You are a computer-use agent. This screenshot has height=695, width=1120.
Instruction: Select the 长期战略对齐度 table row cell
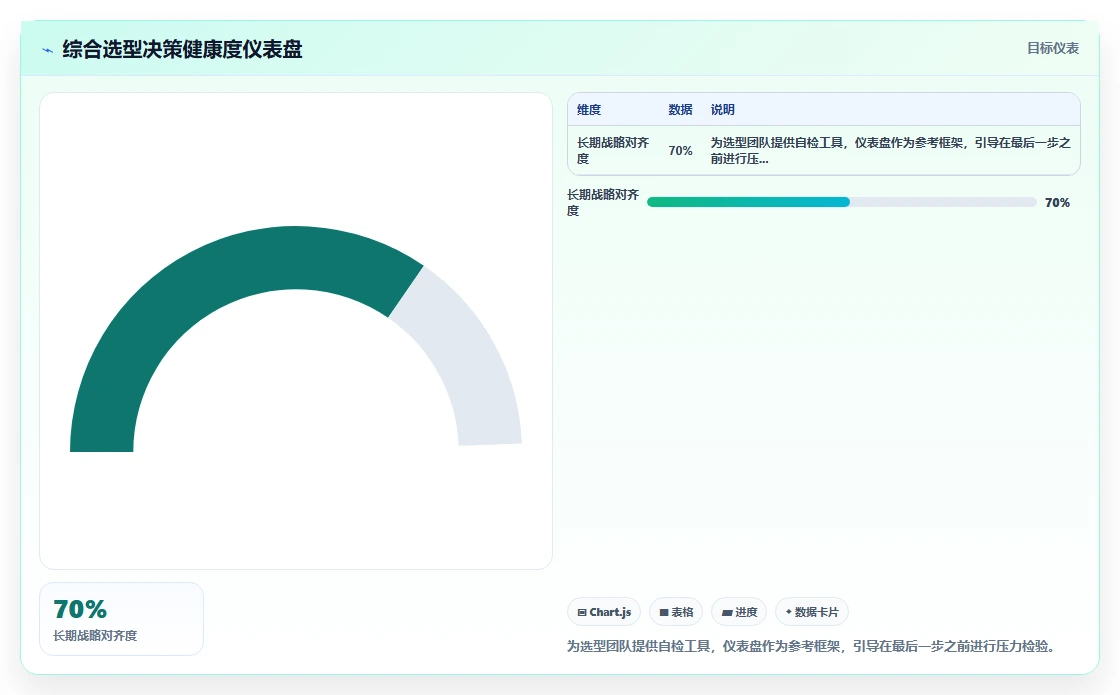[614, 150]
